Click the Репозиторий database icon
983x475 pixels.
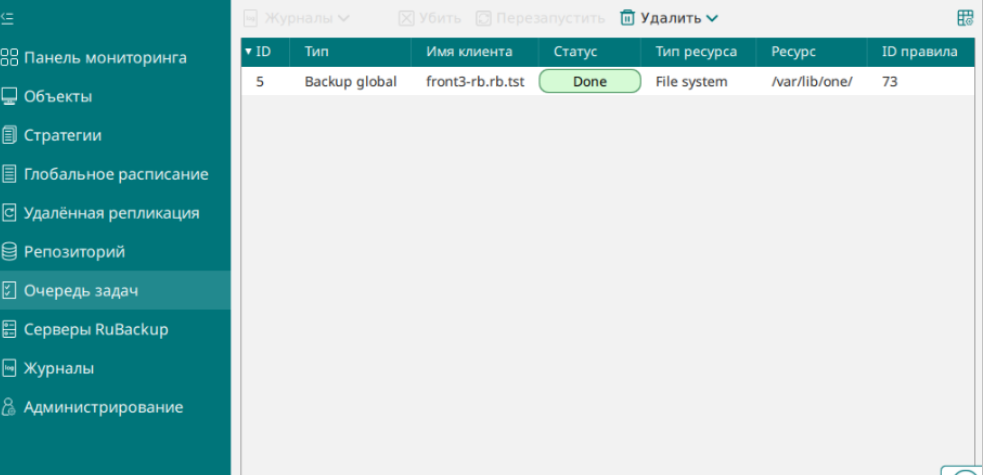tap(9, 252)
